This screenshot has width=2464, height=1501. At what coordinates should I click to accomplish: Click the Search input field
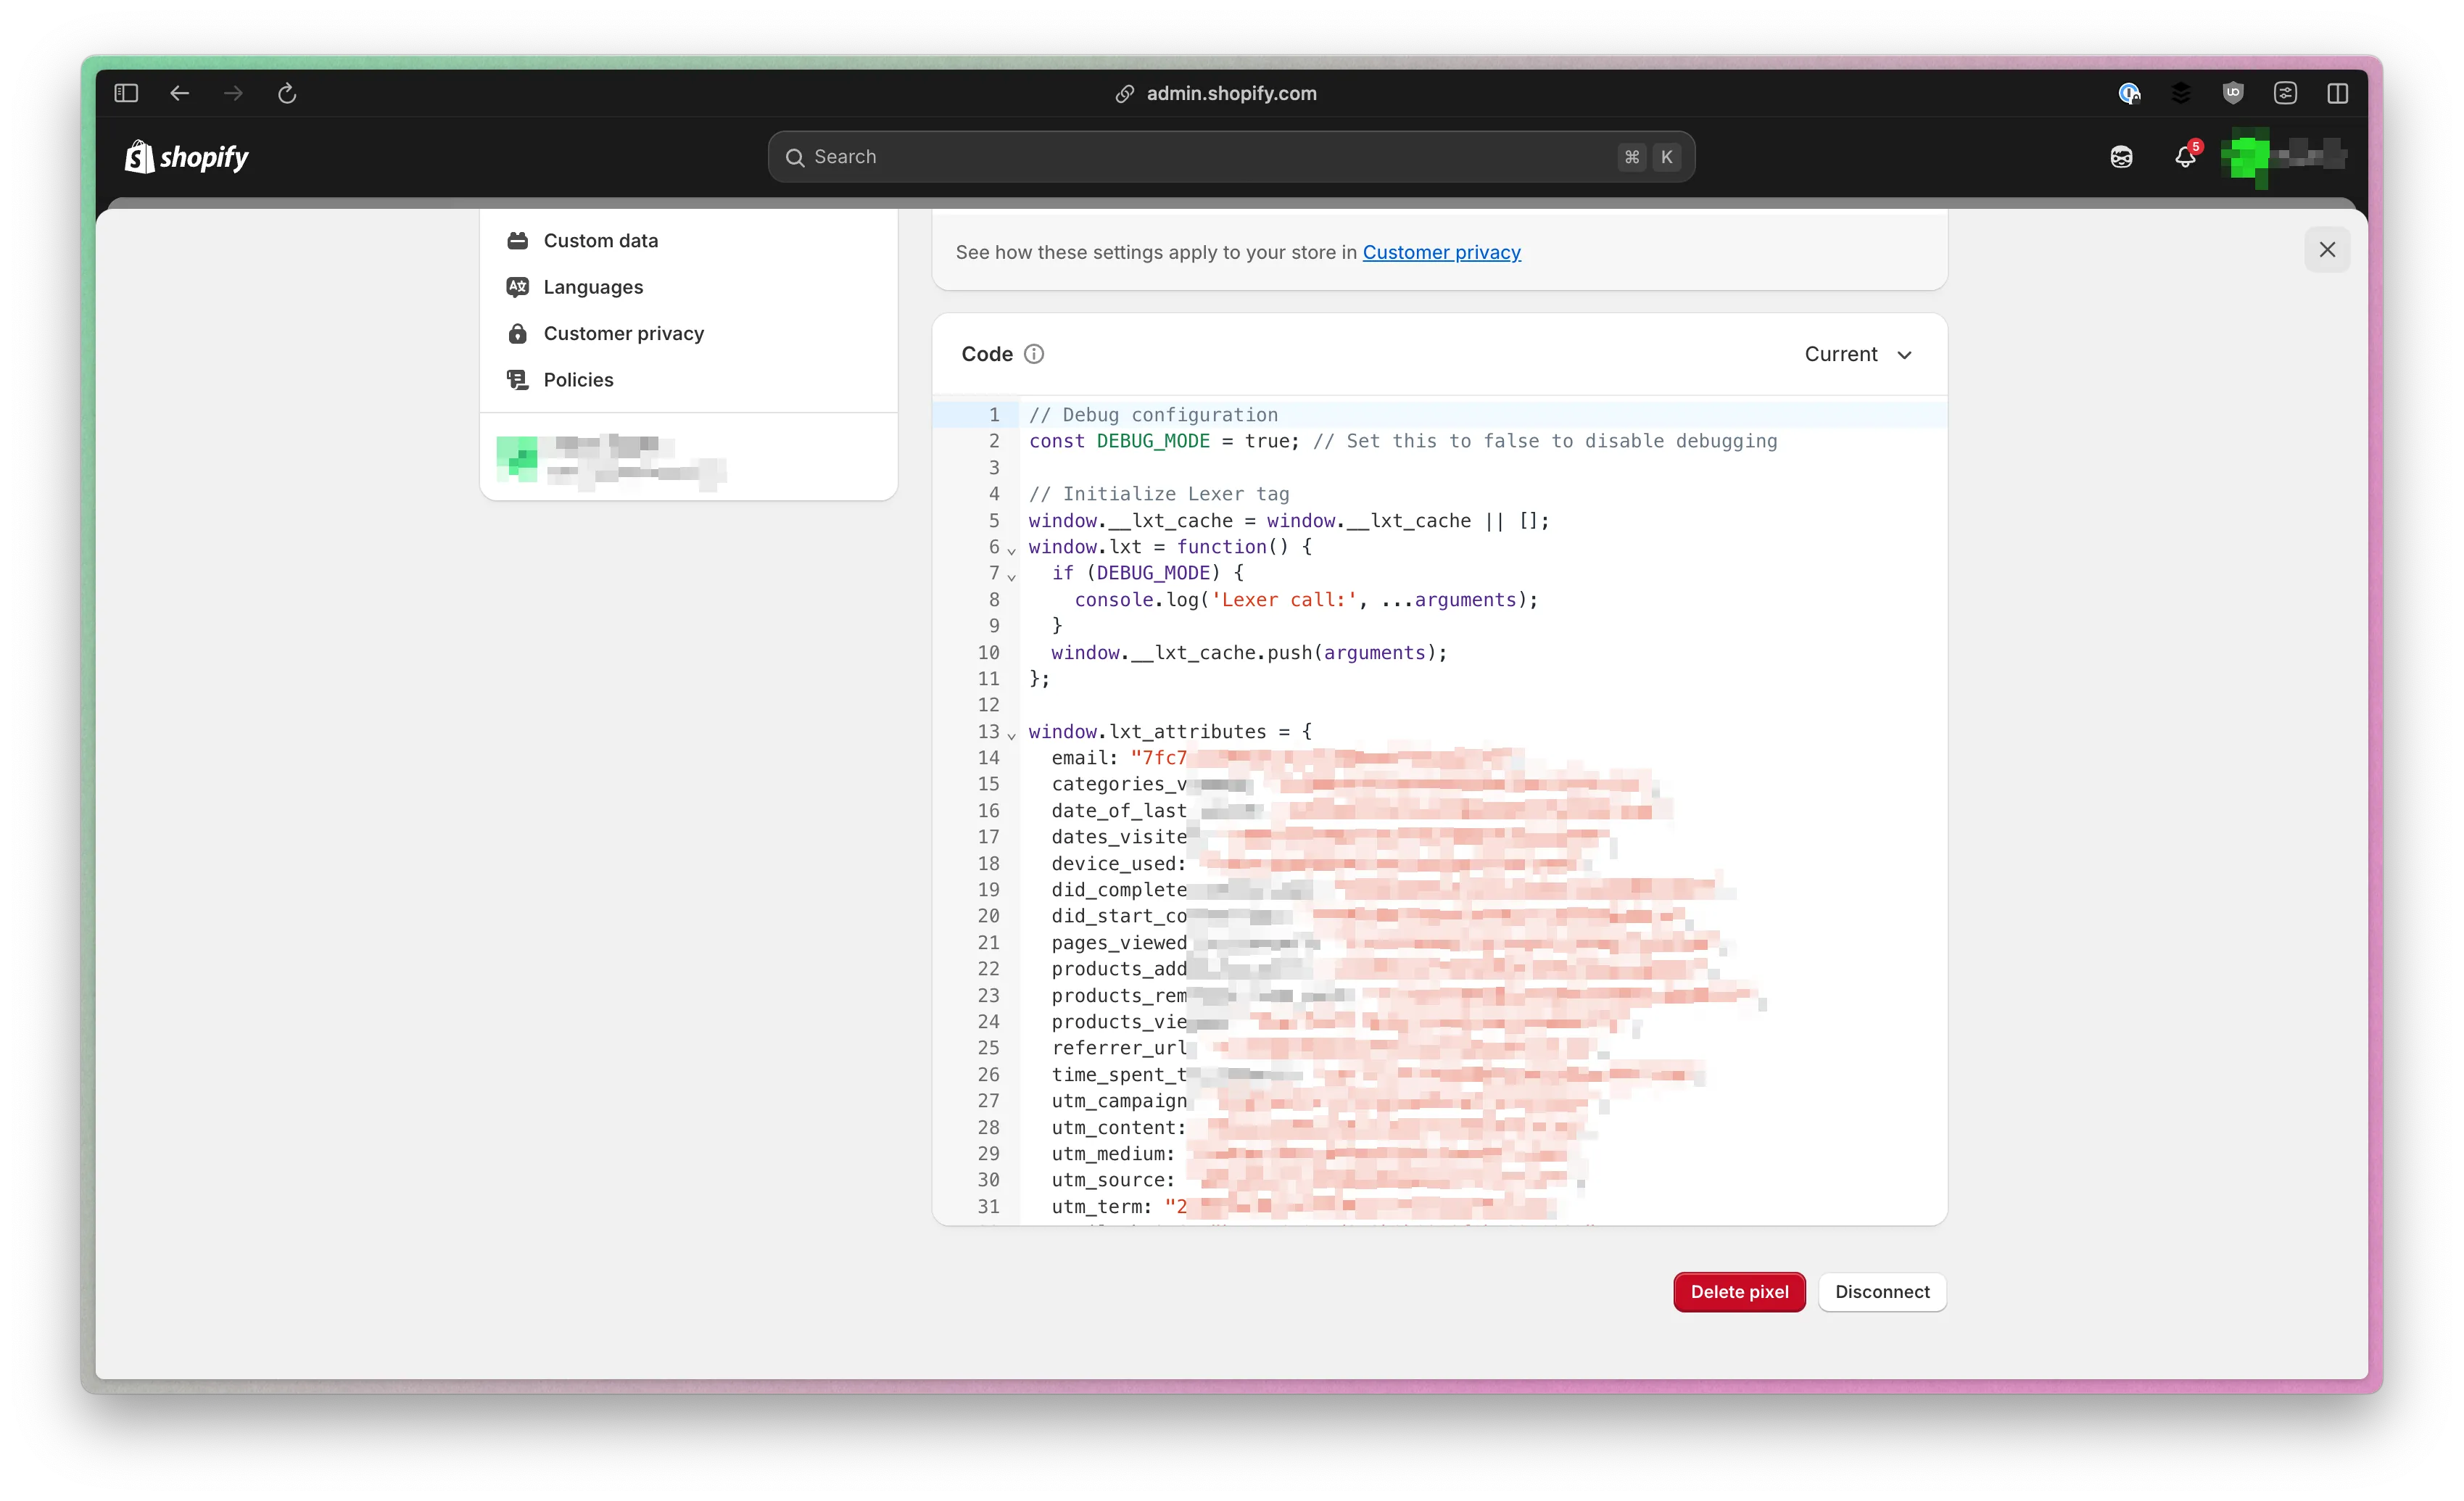1200,157
